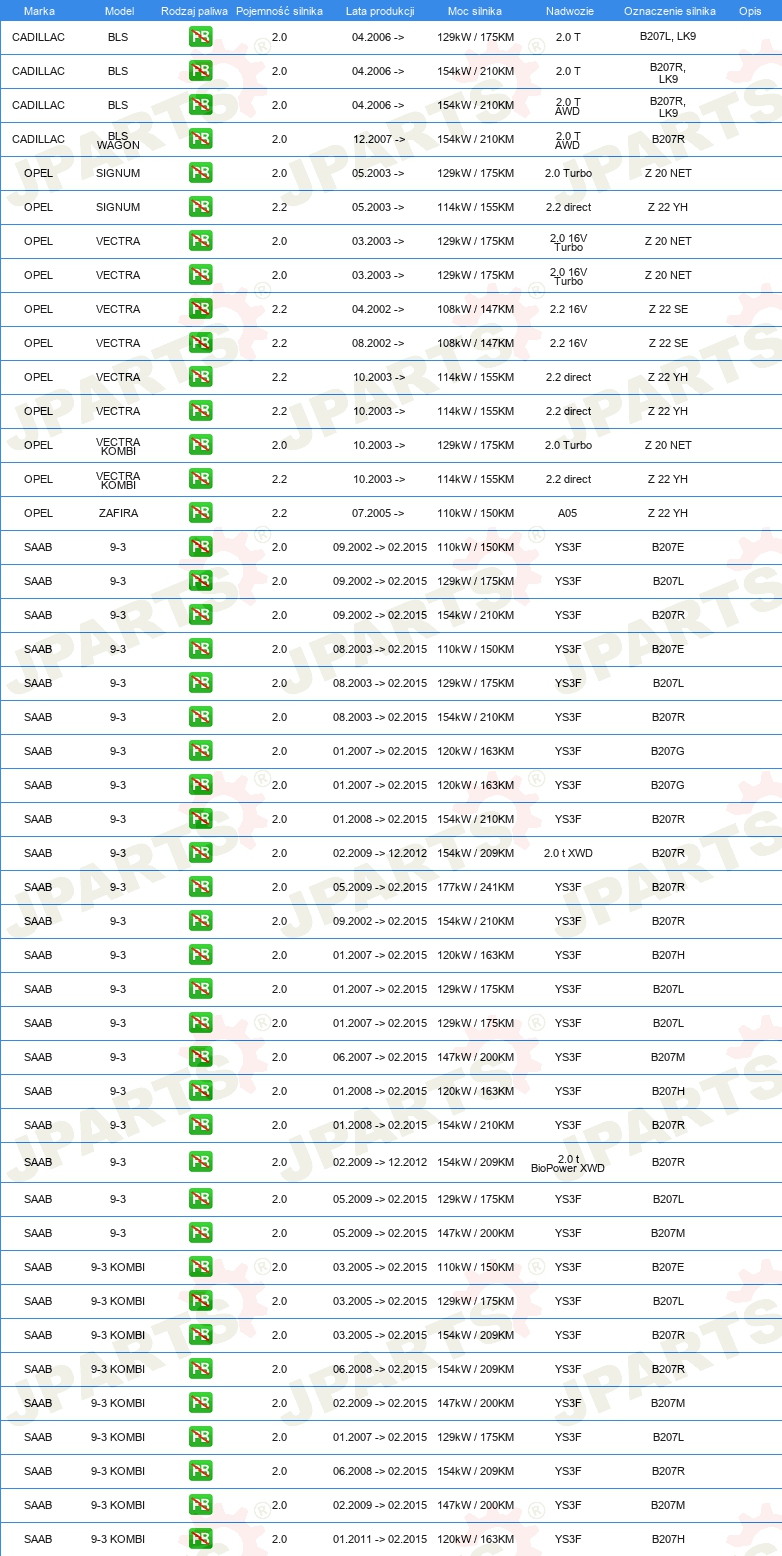Click fuel icon in BLS WAGON row

coord(200,139)
